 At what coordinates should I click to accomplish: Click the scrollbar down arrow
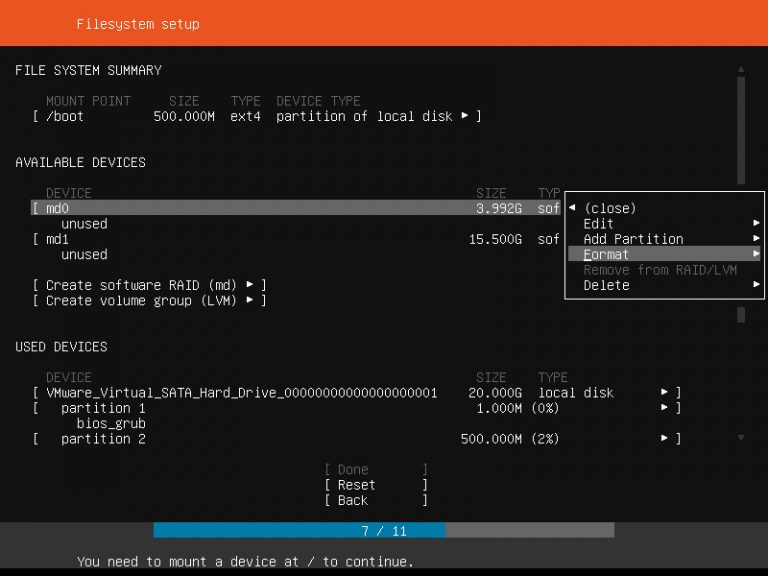[x=741, y=438]
